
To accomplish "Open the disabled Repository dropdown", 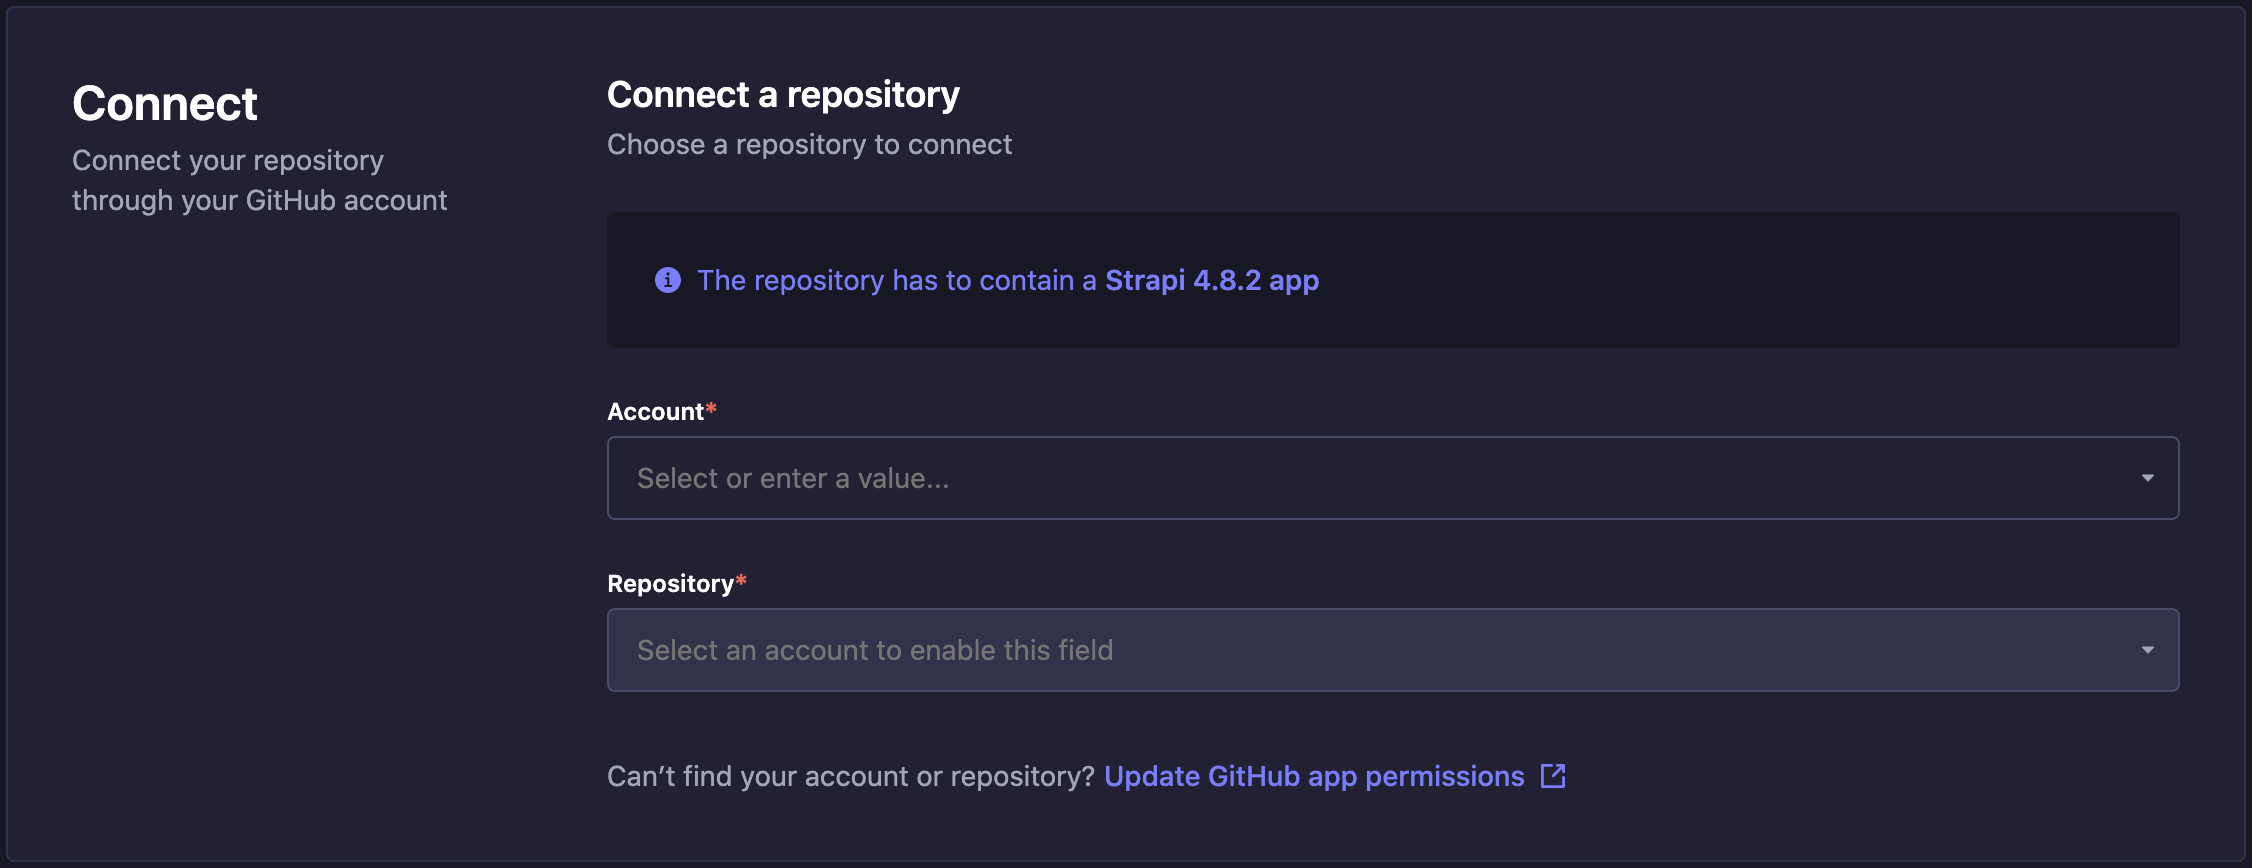I will tap(1392, 650).
